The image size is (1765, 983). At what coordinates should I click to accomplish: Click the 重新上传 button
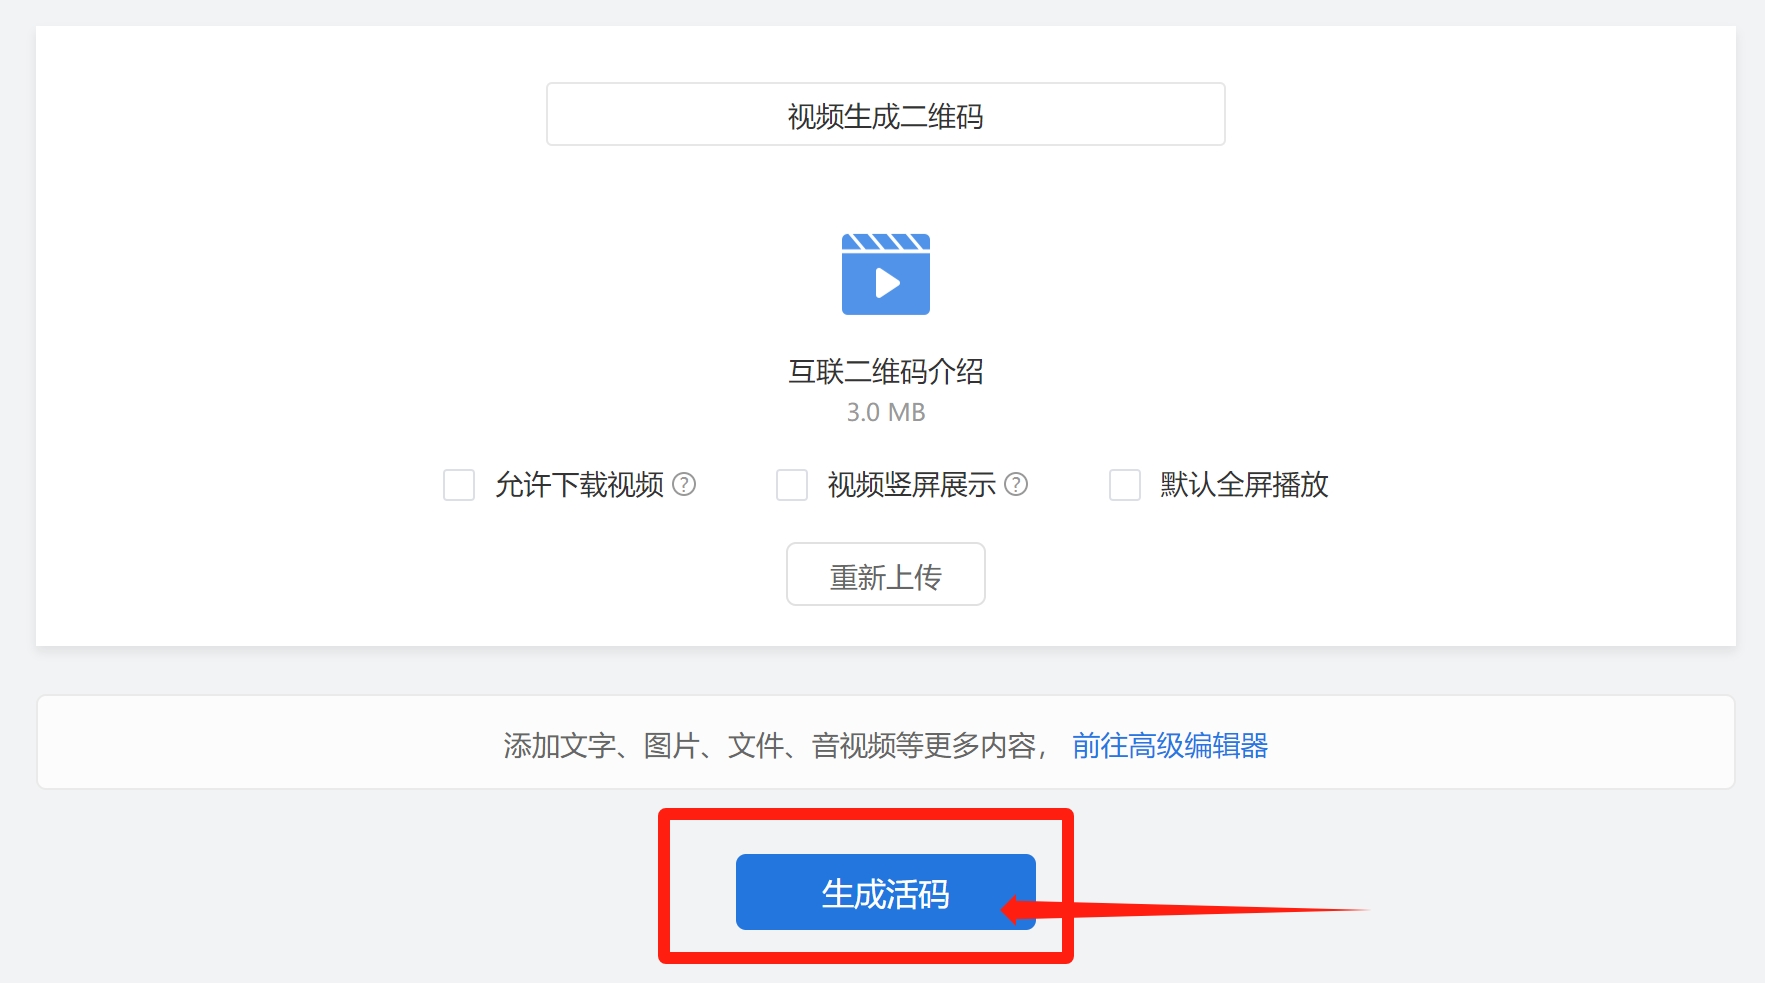click(x=886, y=574)
